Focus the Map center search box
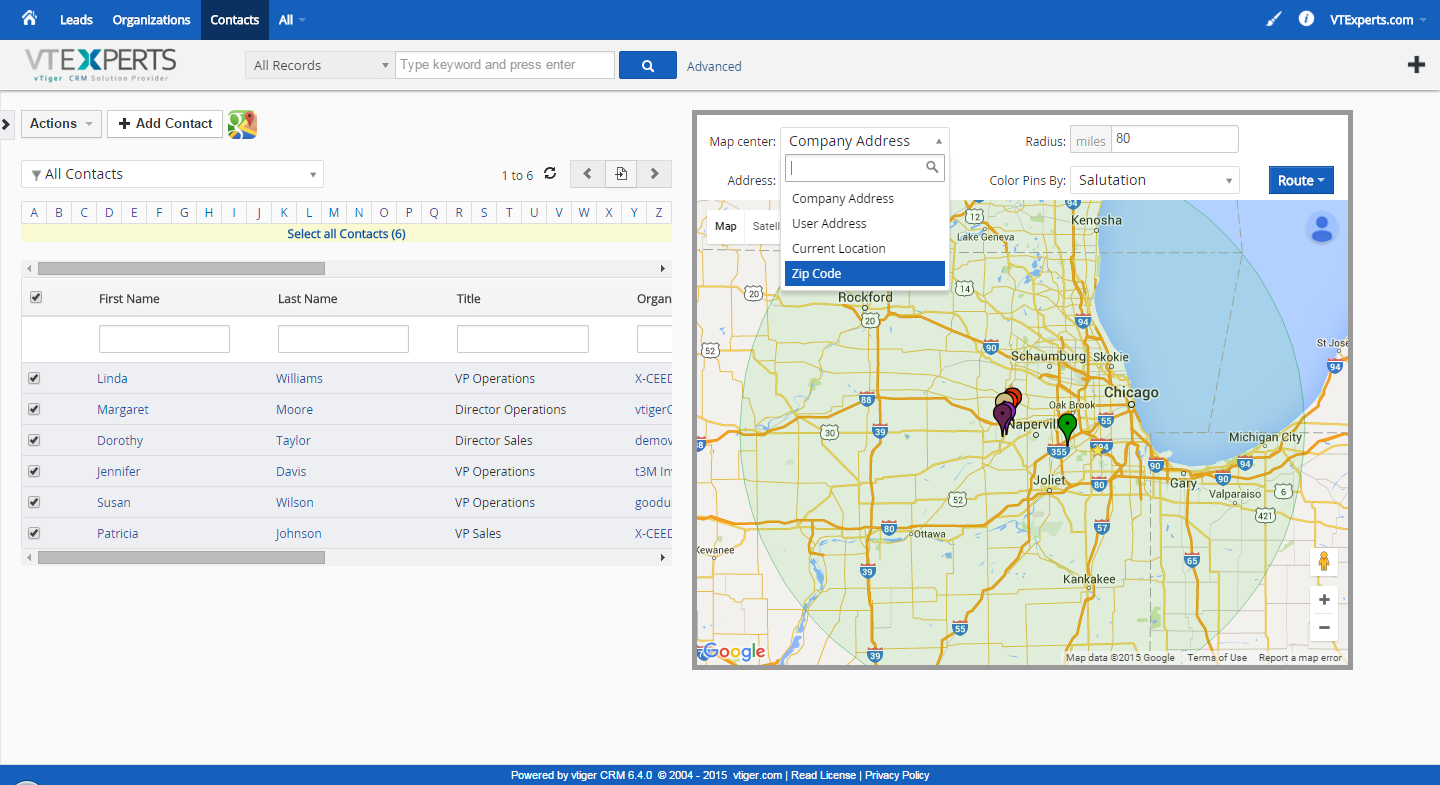Image resolution: width=1440 pixels, height=785 pixels. coord(865,168)
